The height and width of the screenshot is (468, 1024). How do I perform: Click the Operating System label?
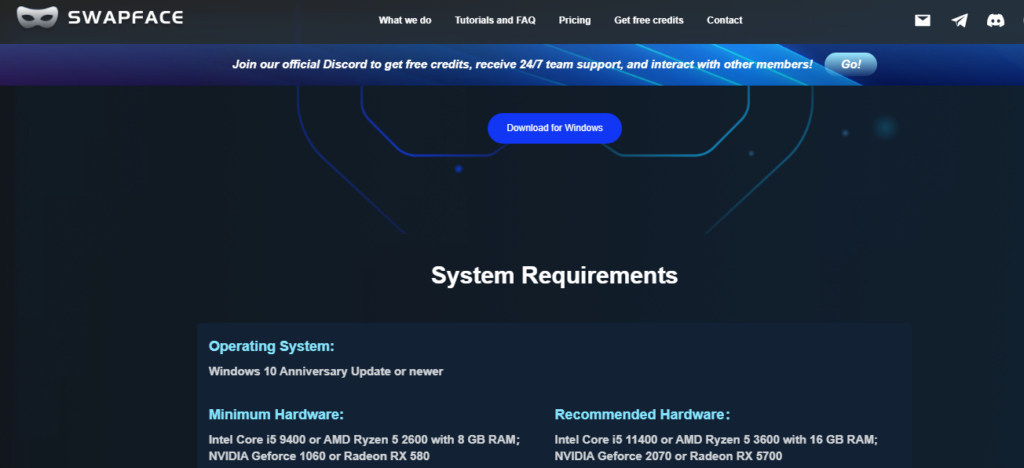click(x=271, y=346)
